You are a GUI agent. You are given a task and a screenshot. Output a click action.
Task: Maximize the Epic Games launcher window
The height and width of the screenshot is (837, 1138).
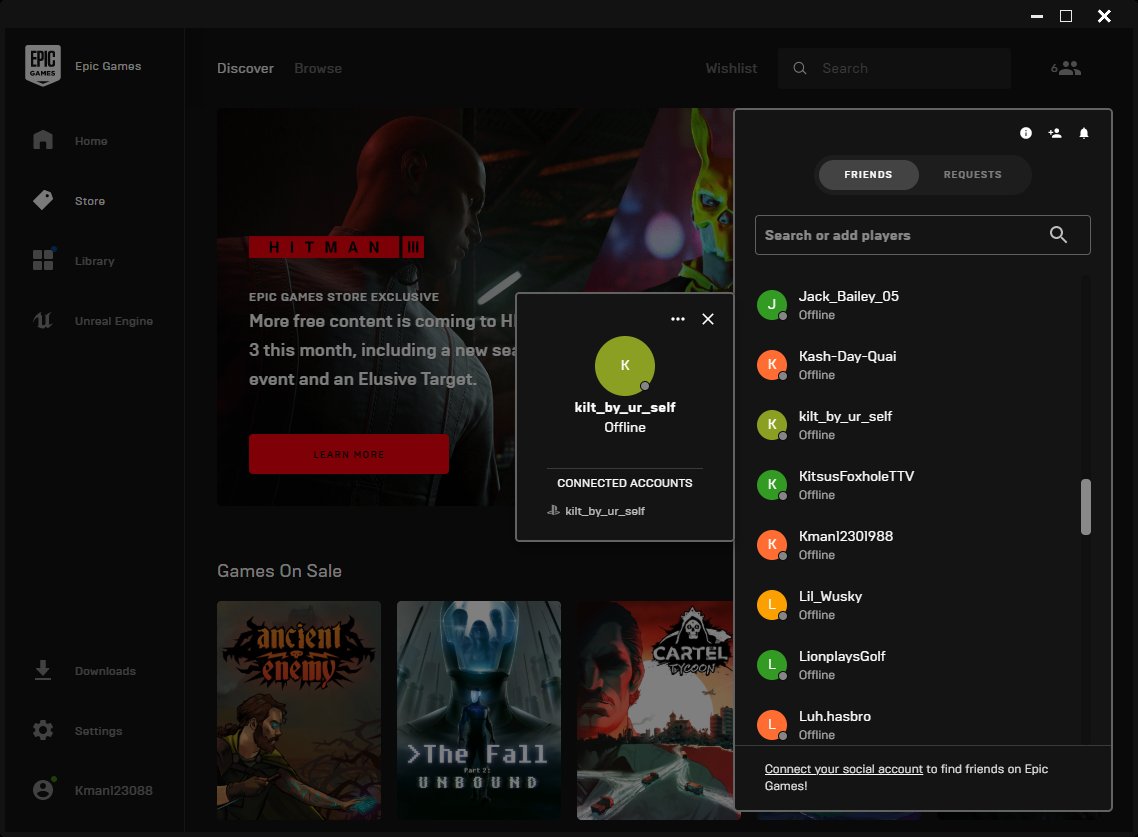coord(1066,16)
